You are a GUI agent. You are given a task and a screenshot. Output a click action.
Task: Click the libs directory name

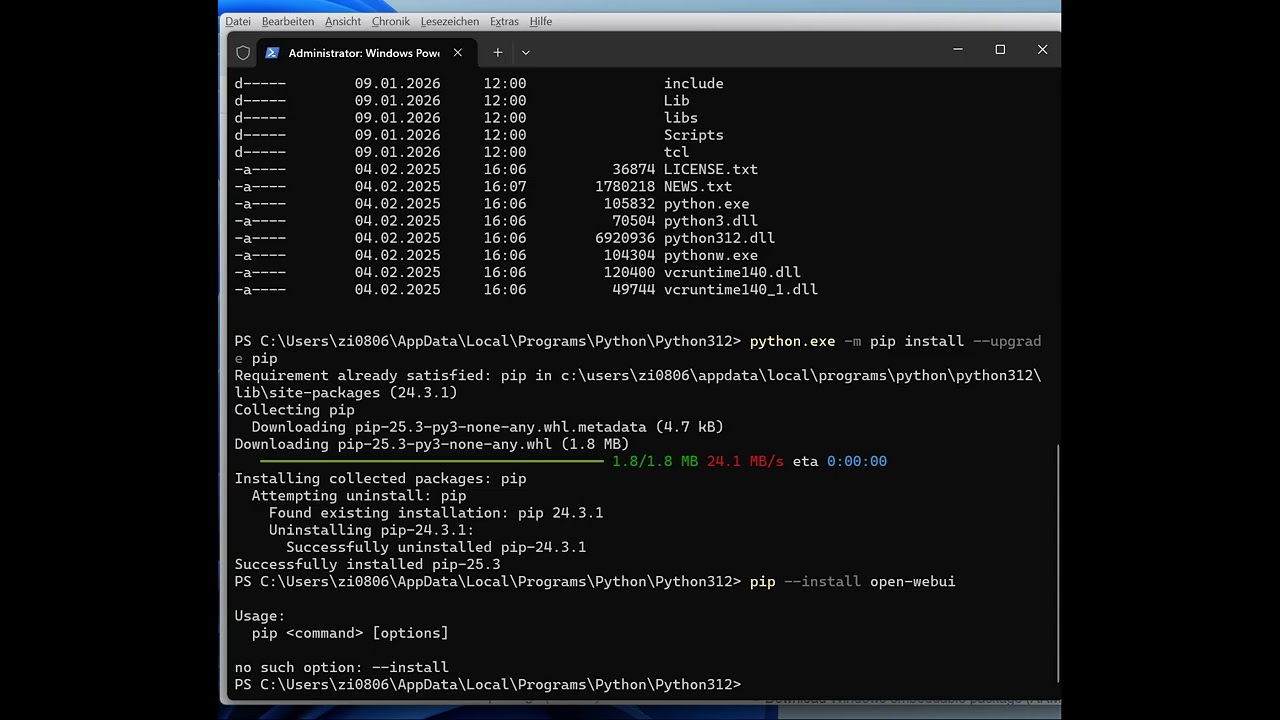coord(681,117)
